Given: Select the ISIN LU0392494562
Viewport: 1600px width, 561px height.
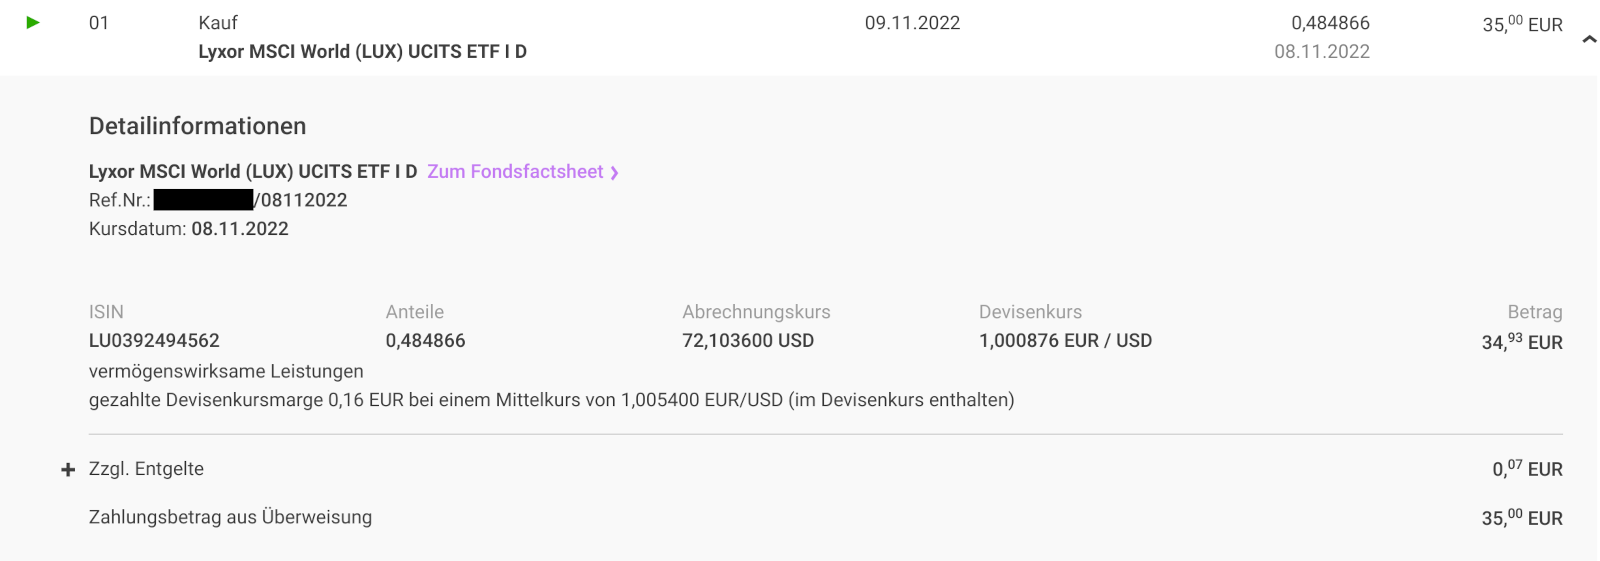Looking at the screenshot, I should click(x=154, y=341).
